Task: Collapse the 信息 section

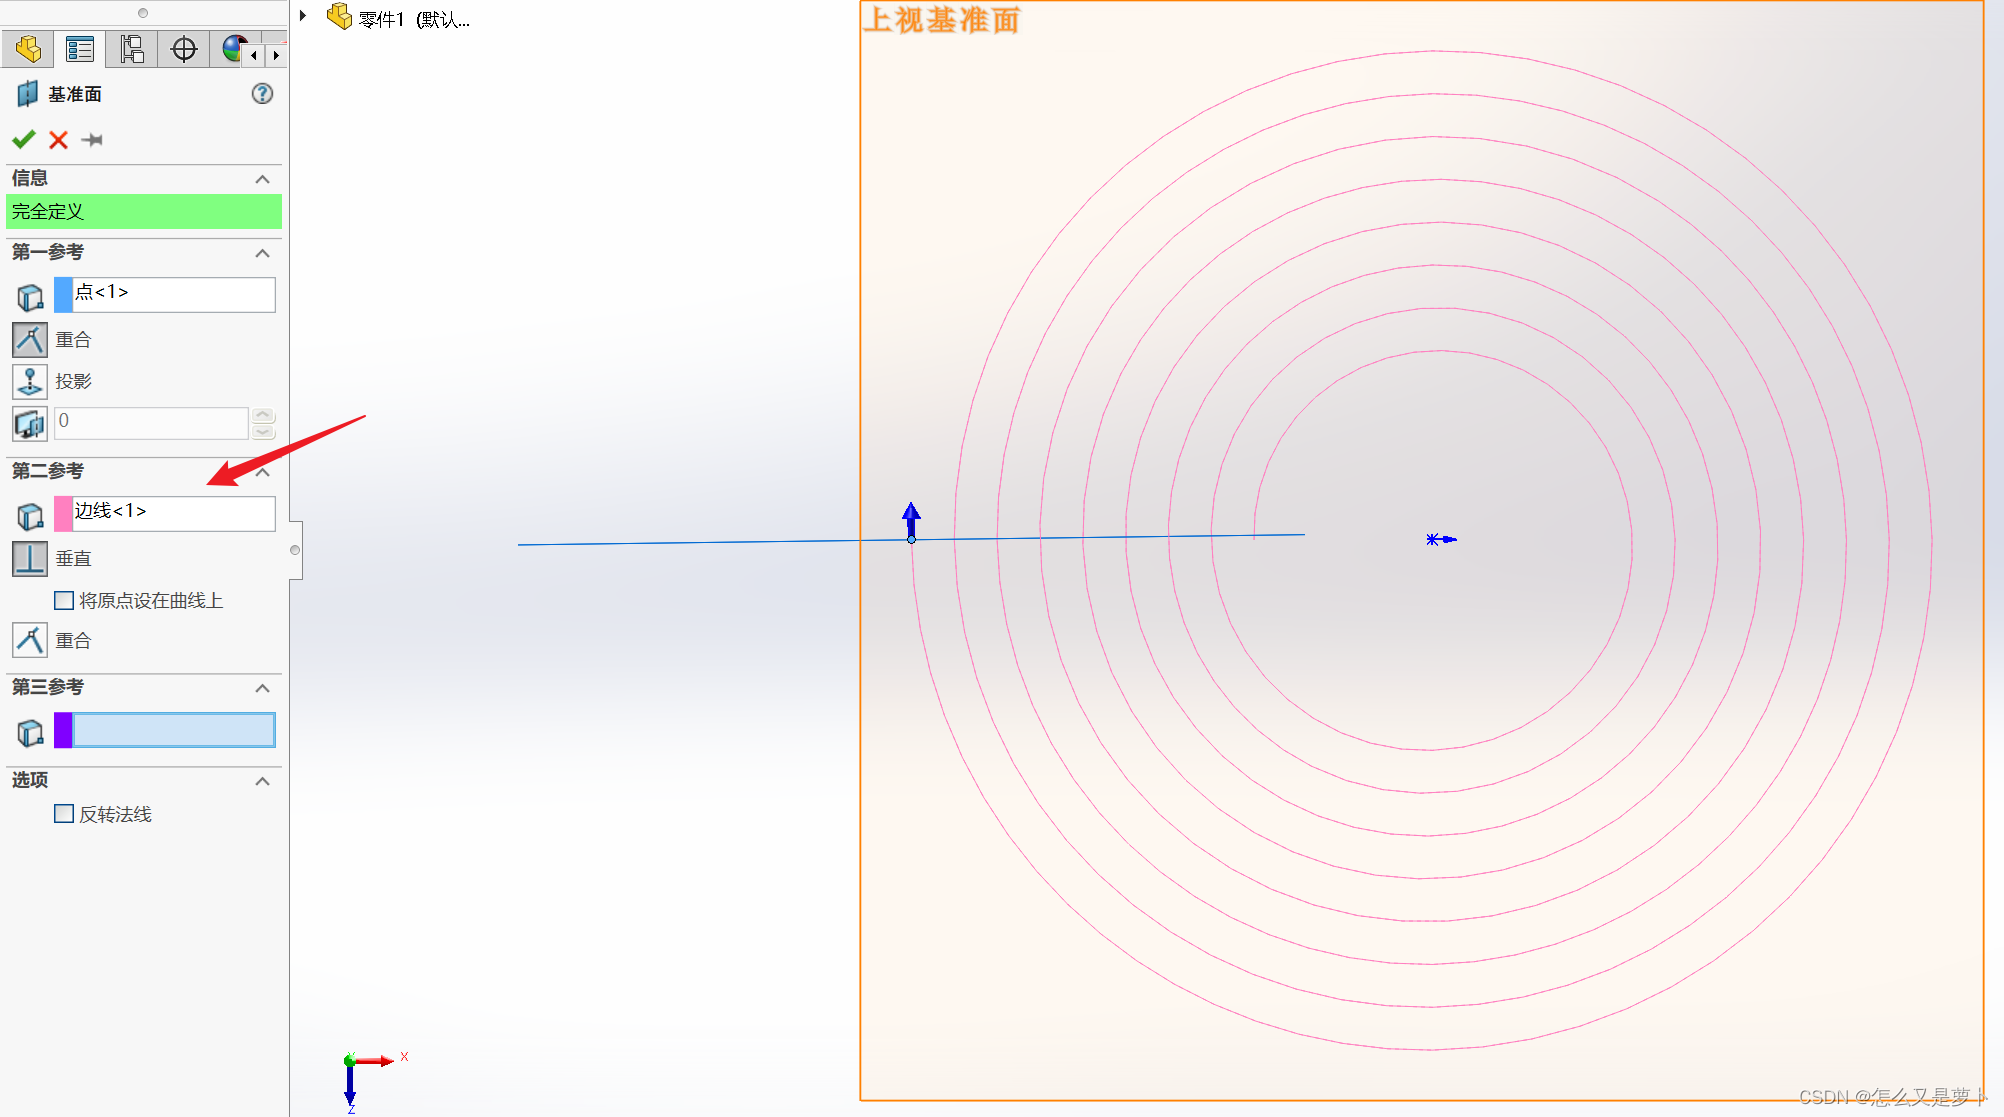Action: (262, 179)
